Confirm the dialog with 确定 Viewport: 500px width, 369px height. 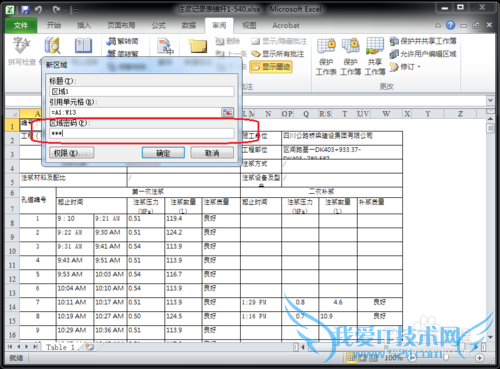point(163,153)
